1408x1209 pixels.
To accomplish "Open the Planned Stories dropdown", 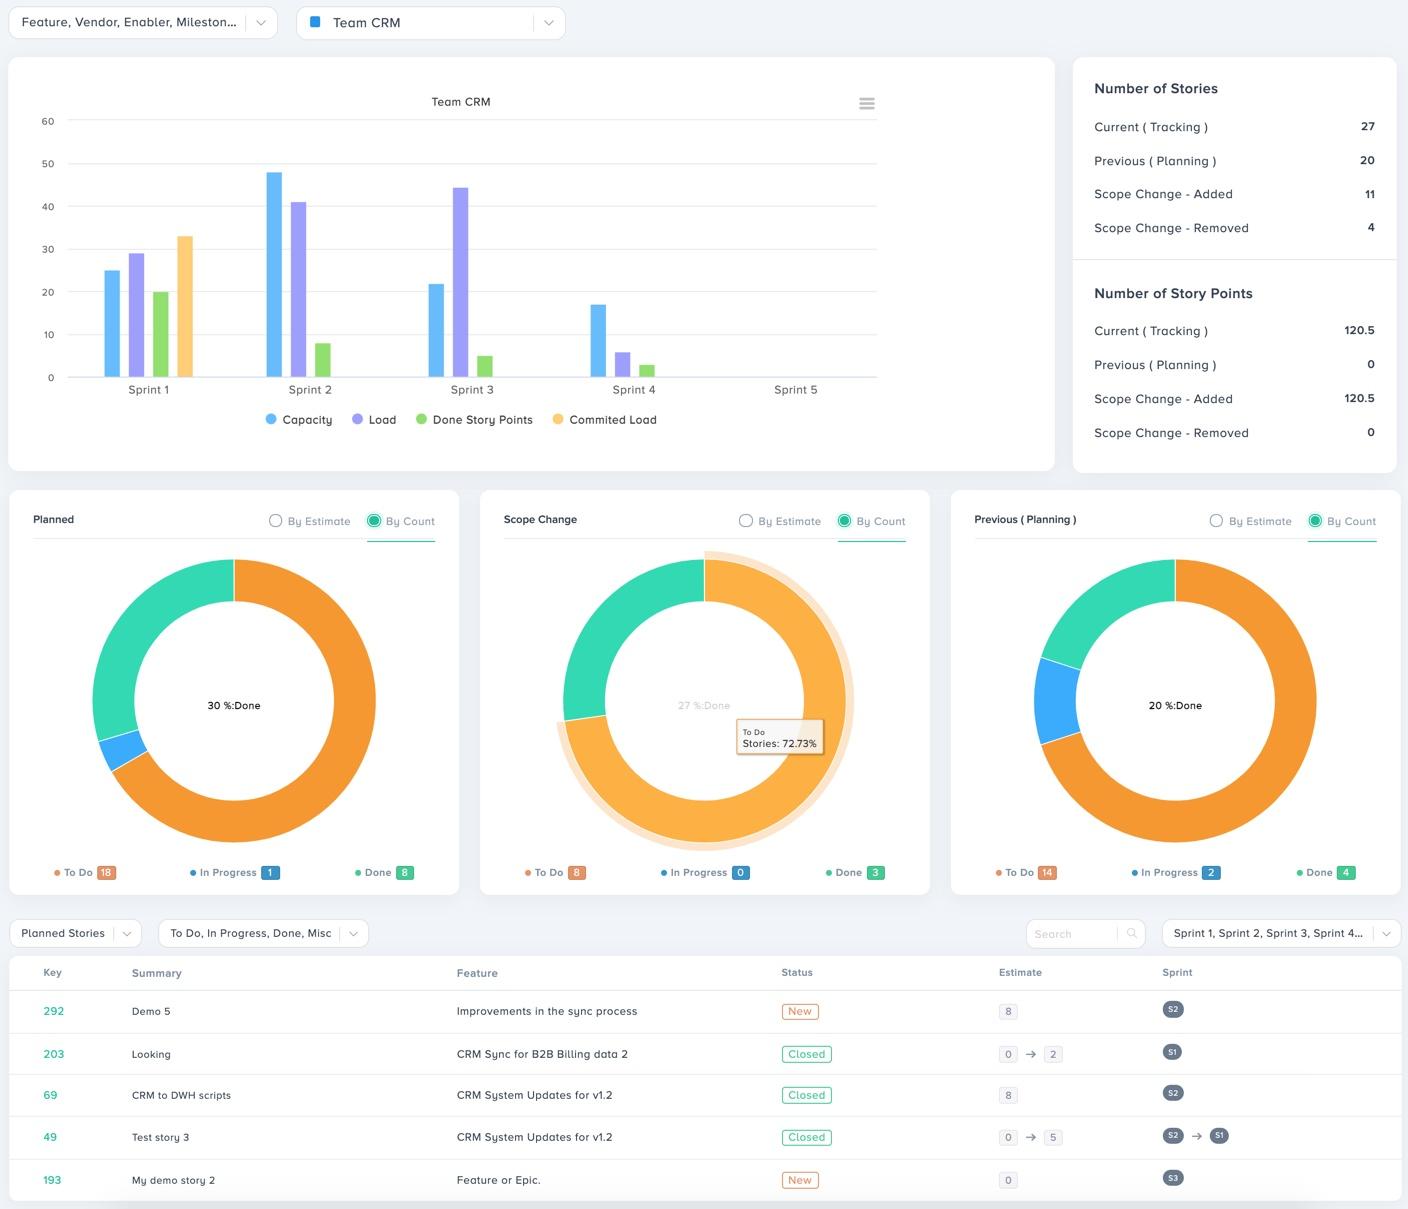I will click(x=75, y=933).
